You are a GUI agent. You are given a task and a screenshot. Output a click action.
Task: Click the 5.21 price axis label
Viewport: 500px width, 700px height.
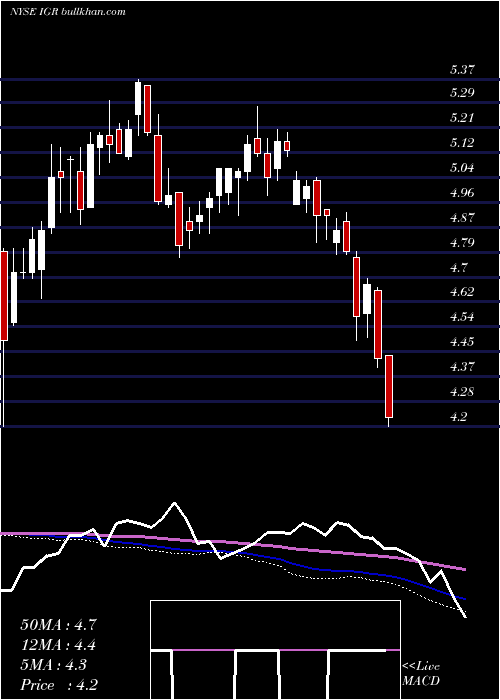click(x=462, y=118)
